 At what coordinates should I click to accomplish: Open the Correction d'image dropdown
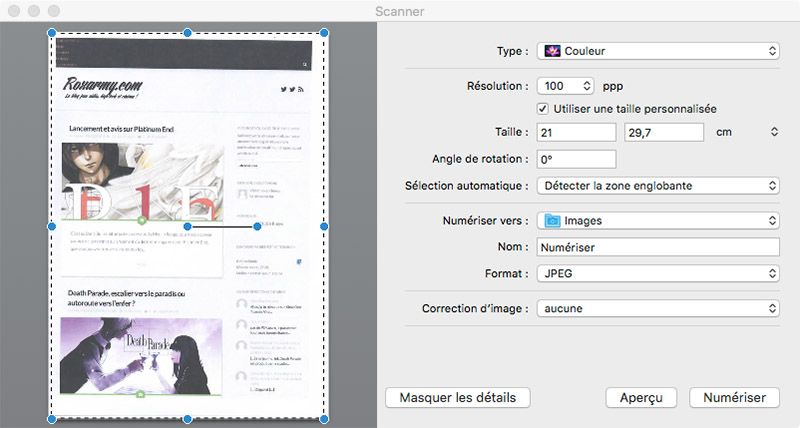click(657, 309)
